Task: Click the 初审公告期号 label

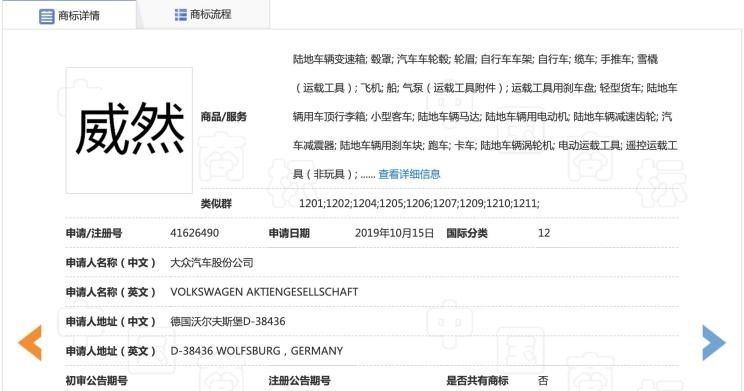Action: [96, 380]
